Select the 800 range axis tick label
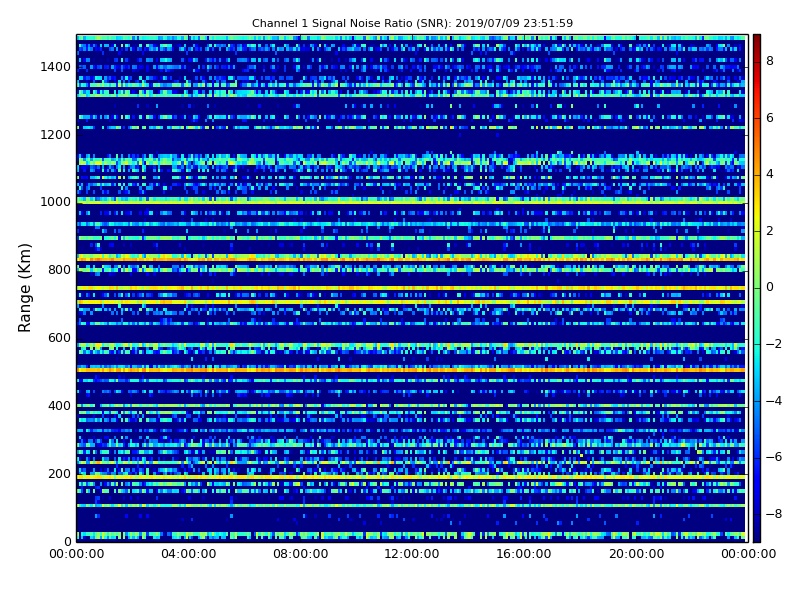 click(59, 270)
